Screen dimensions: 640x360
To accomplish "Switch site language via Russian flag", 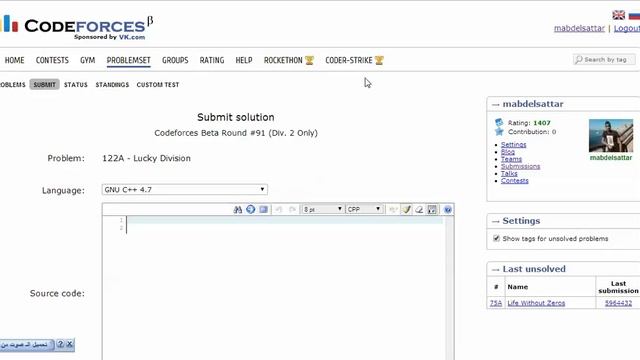I will coord(634,15).
